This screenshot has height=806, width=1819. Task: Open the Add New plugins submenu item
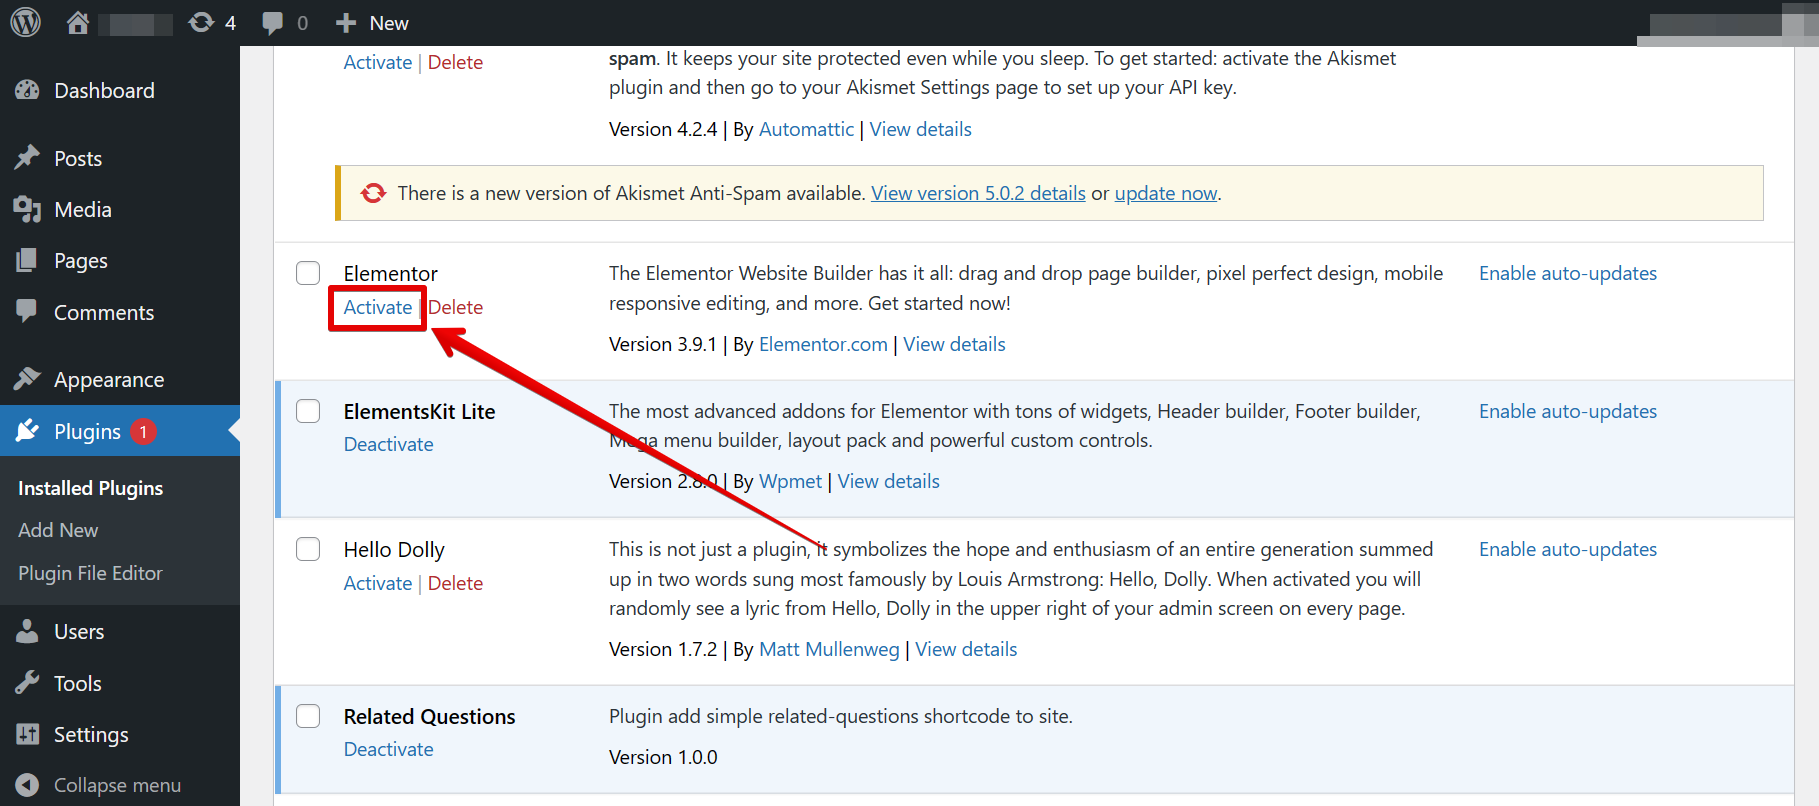(x=58, y=530)
